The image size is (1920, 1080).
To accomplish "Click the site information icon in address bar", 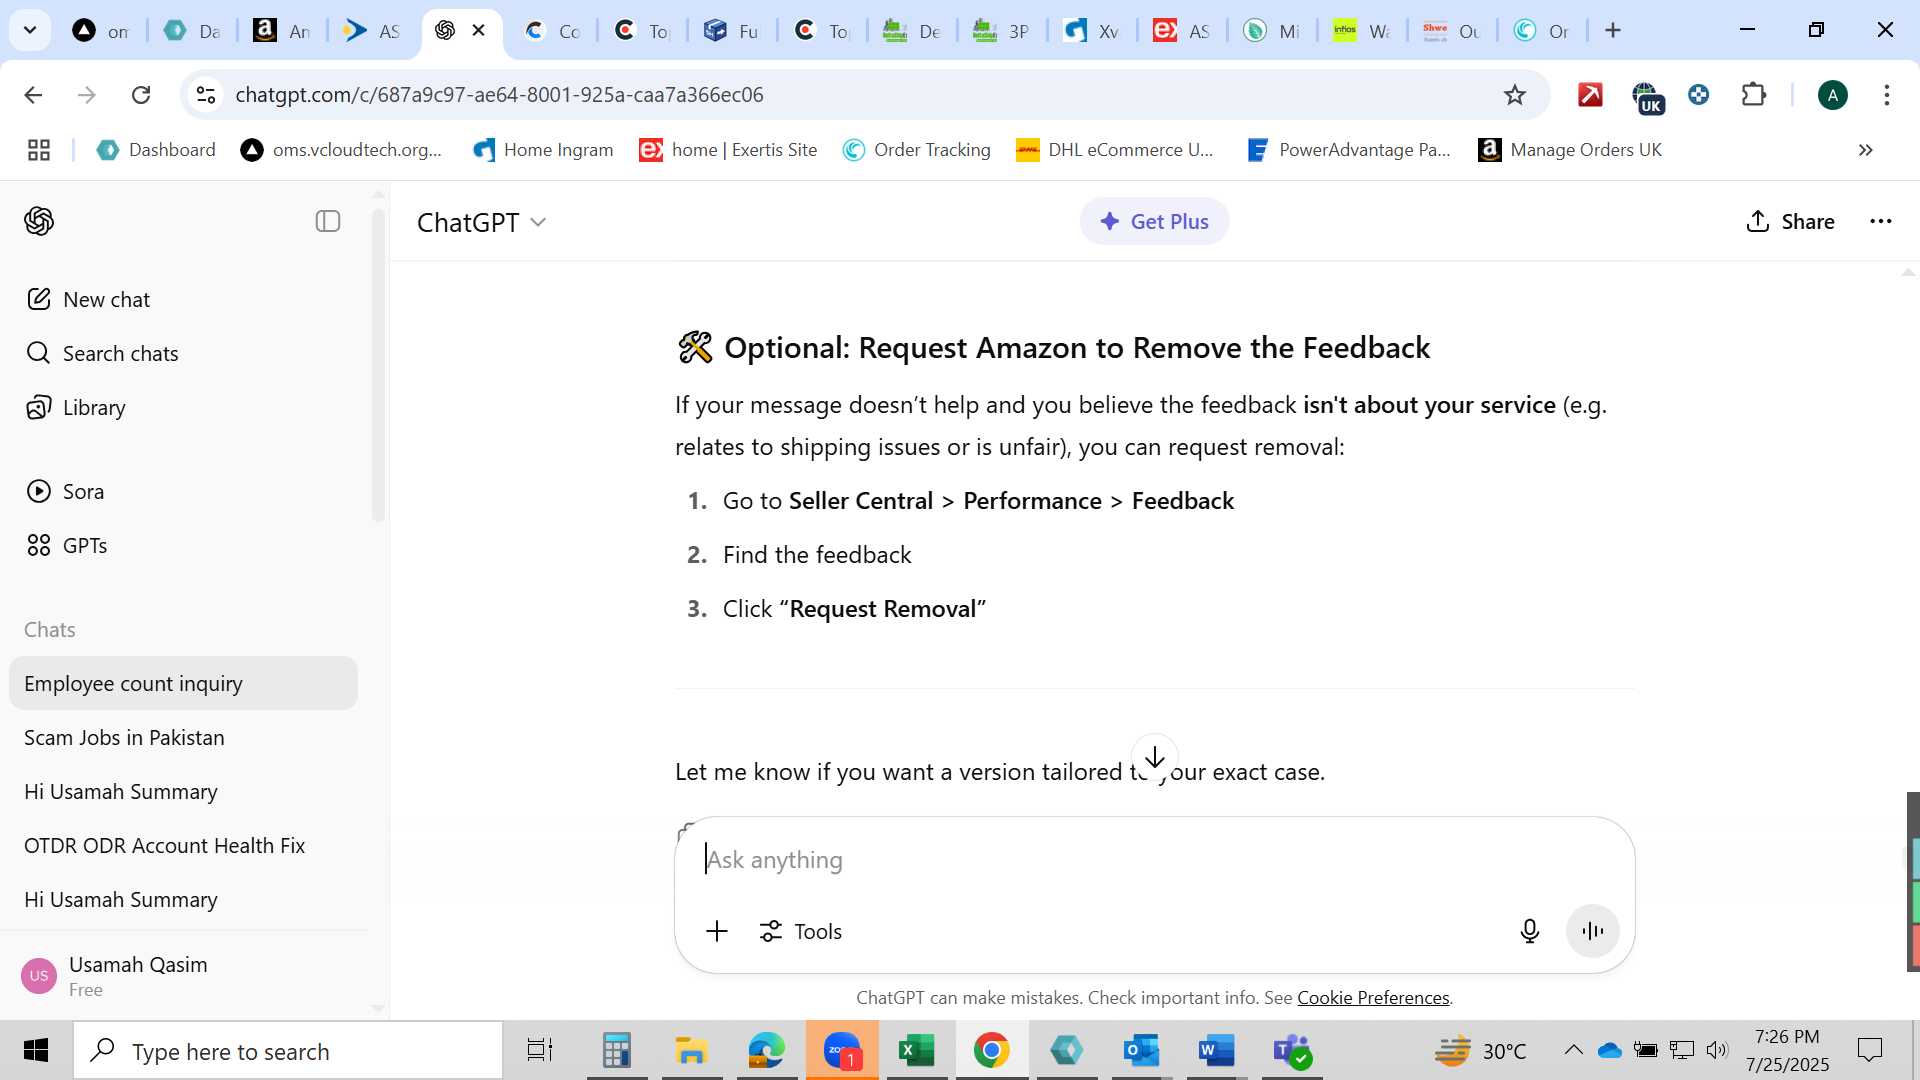I will [x=205, y=94].
